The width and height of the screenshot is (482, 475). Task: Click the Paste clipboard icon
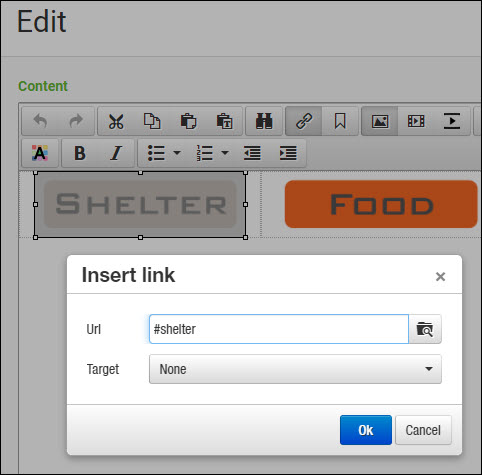[188, 121]
